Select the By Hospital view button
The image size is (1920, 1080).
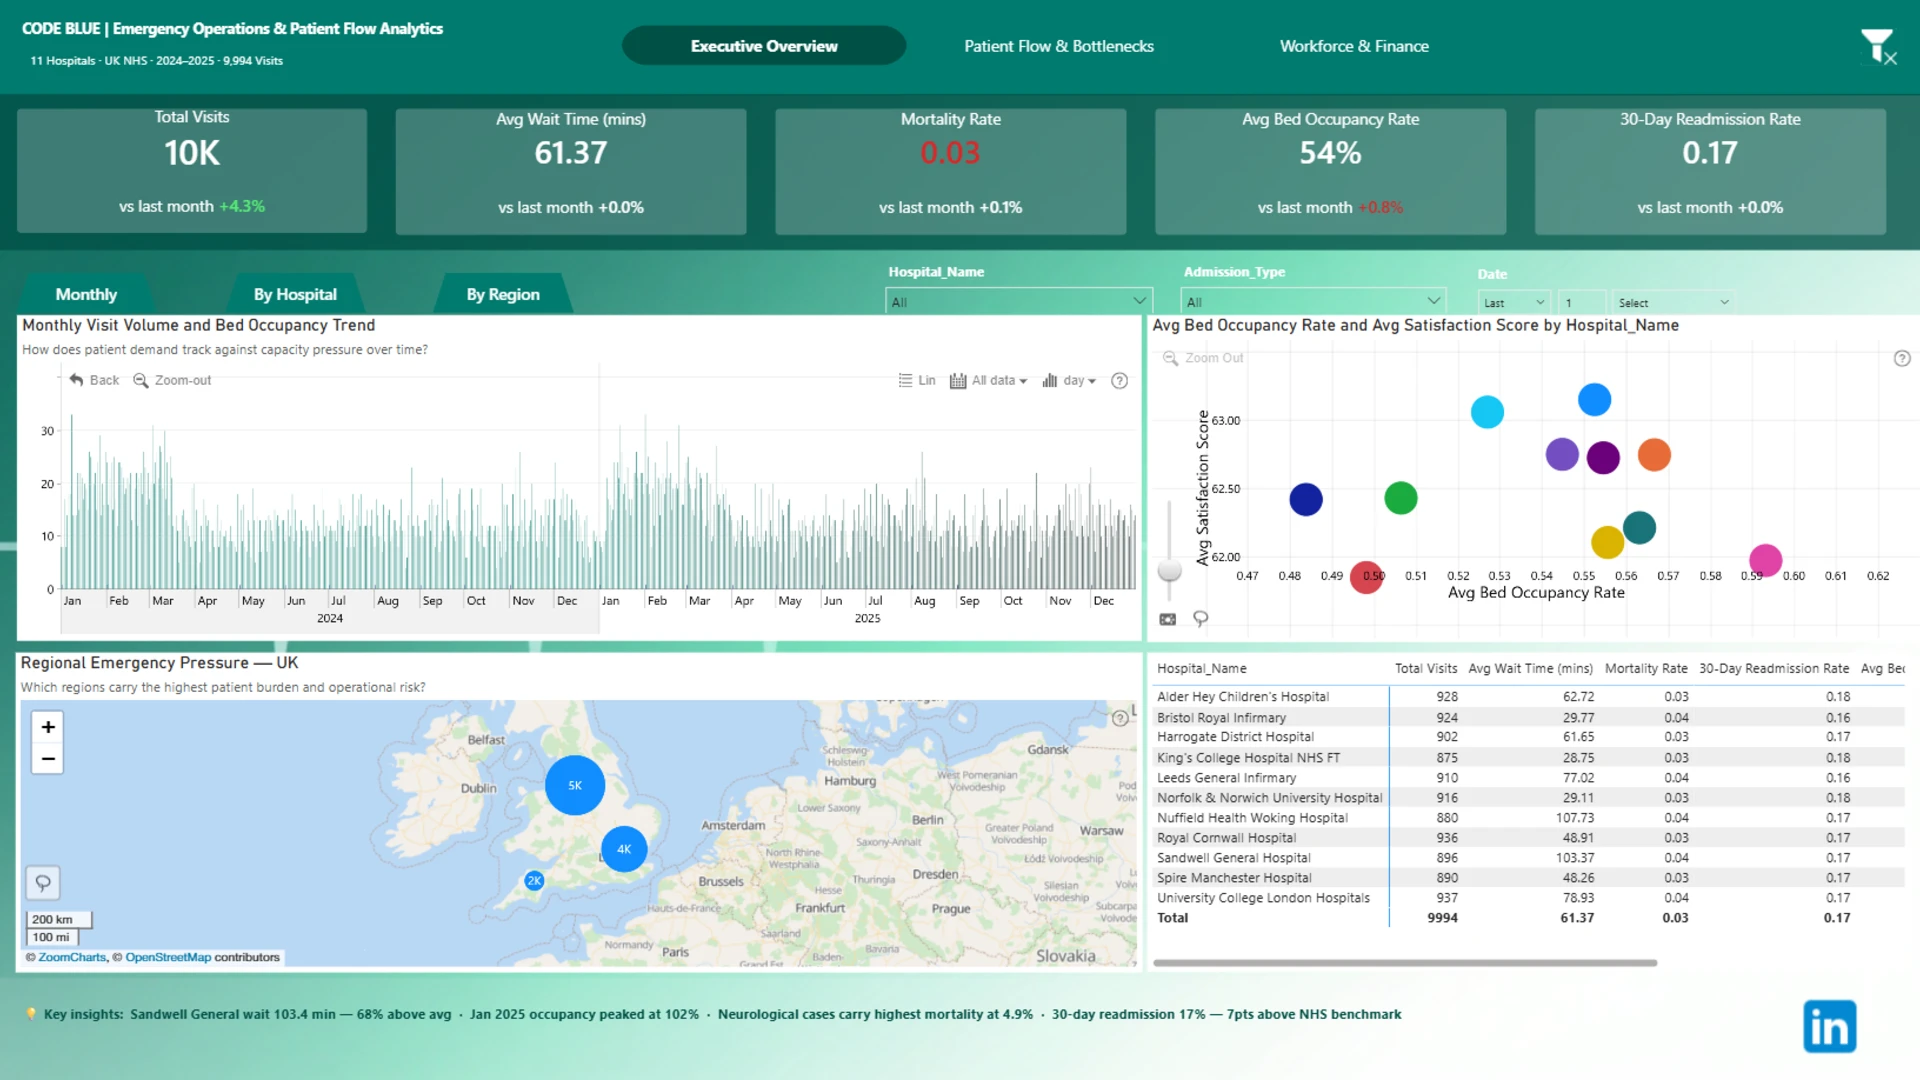(x=295, y=294)
